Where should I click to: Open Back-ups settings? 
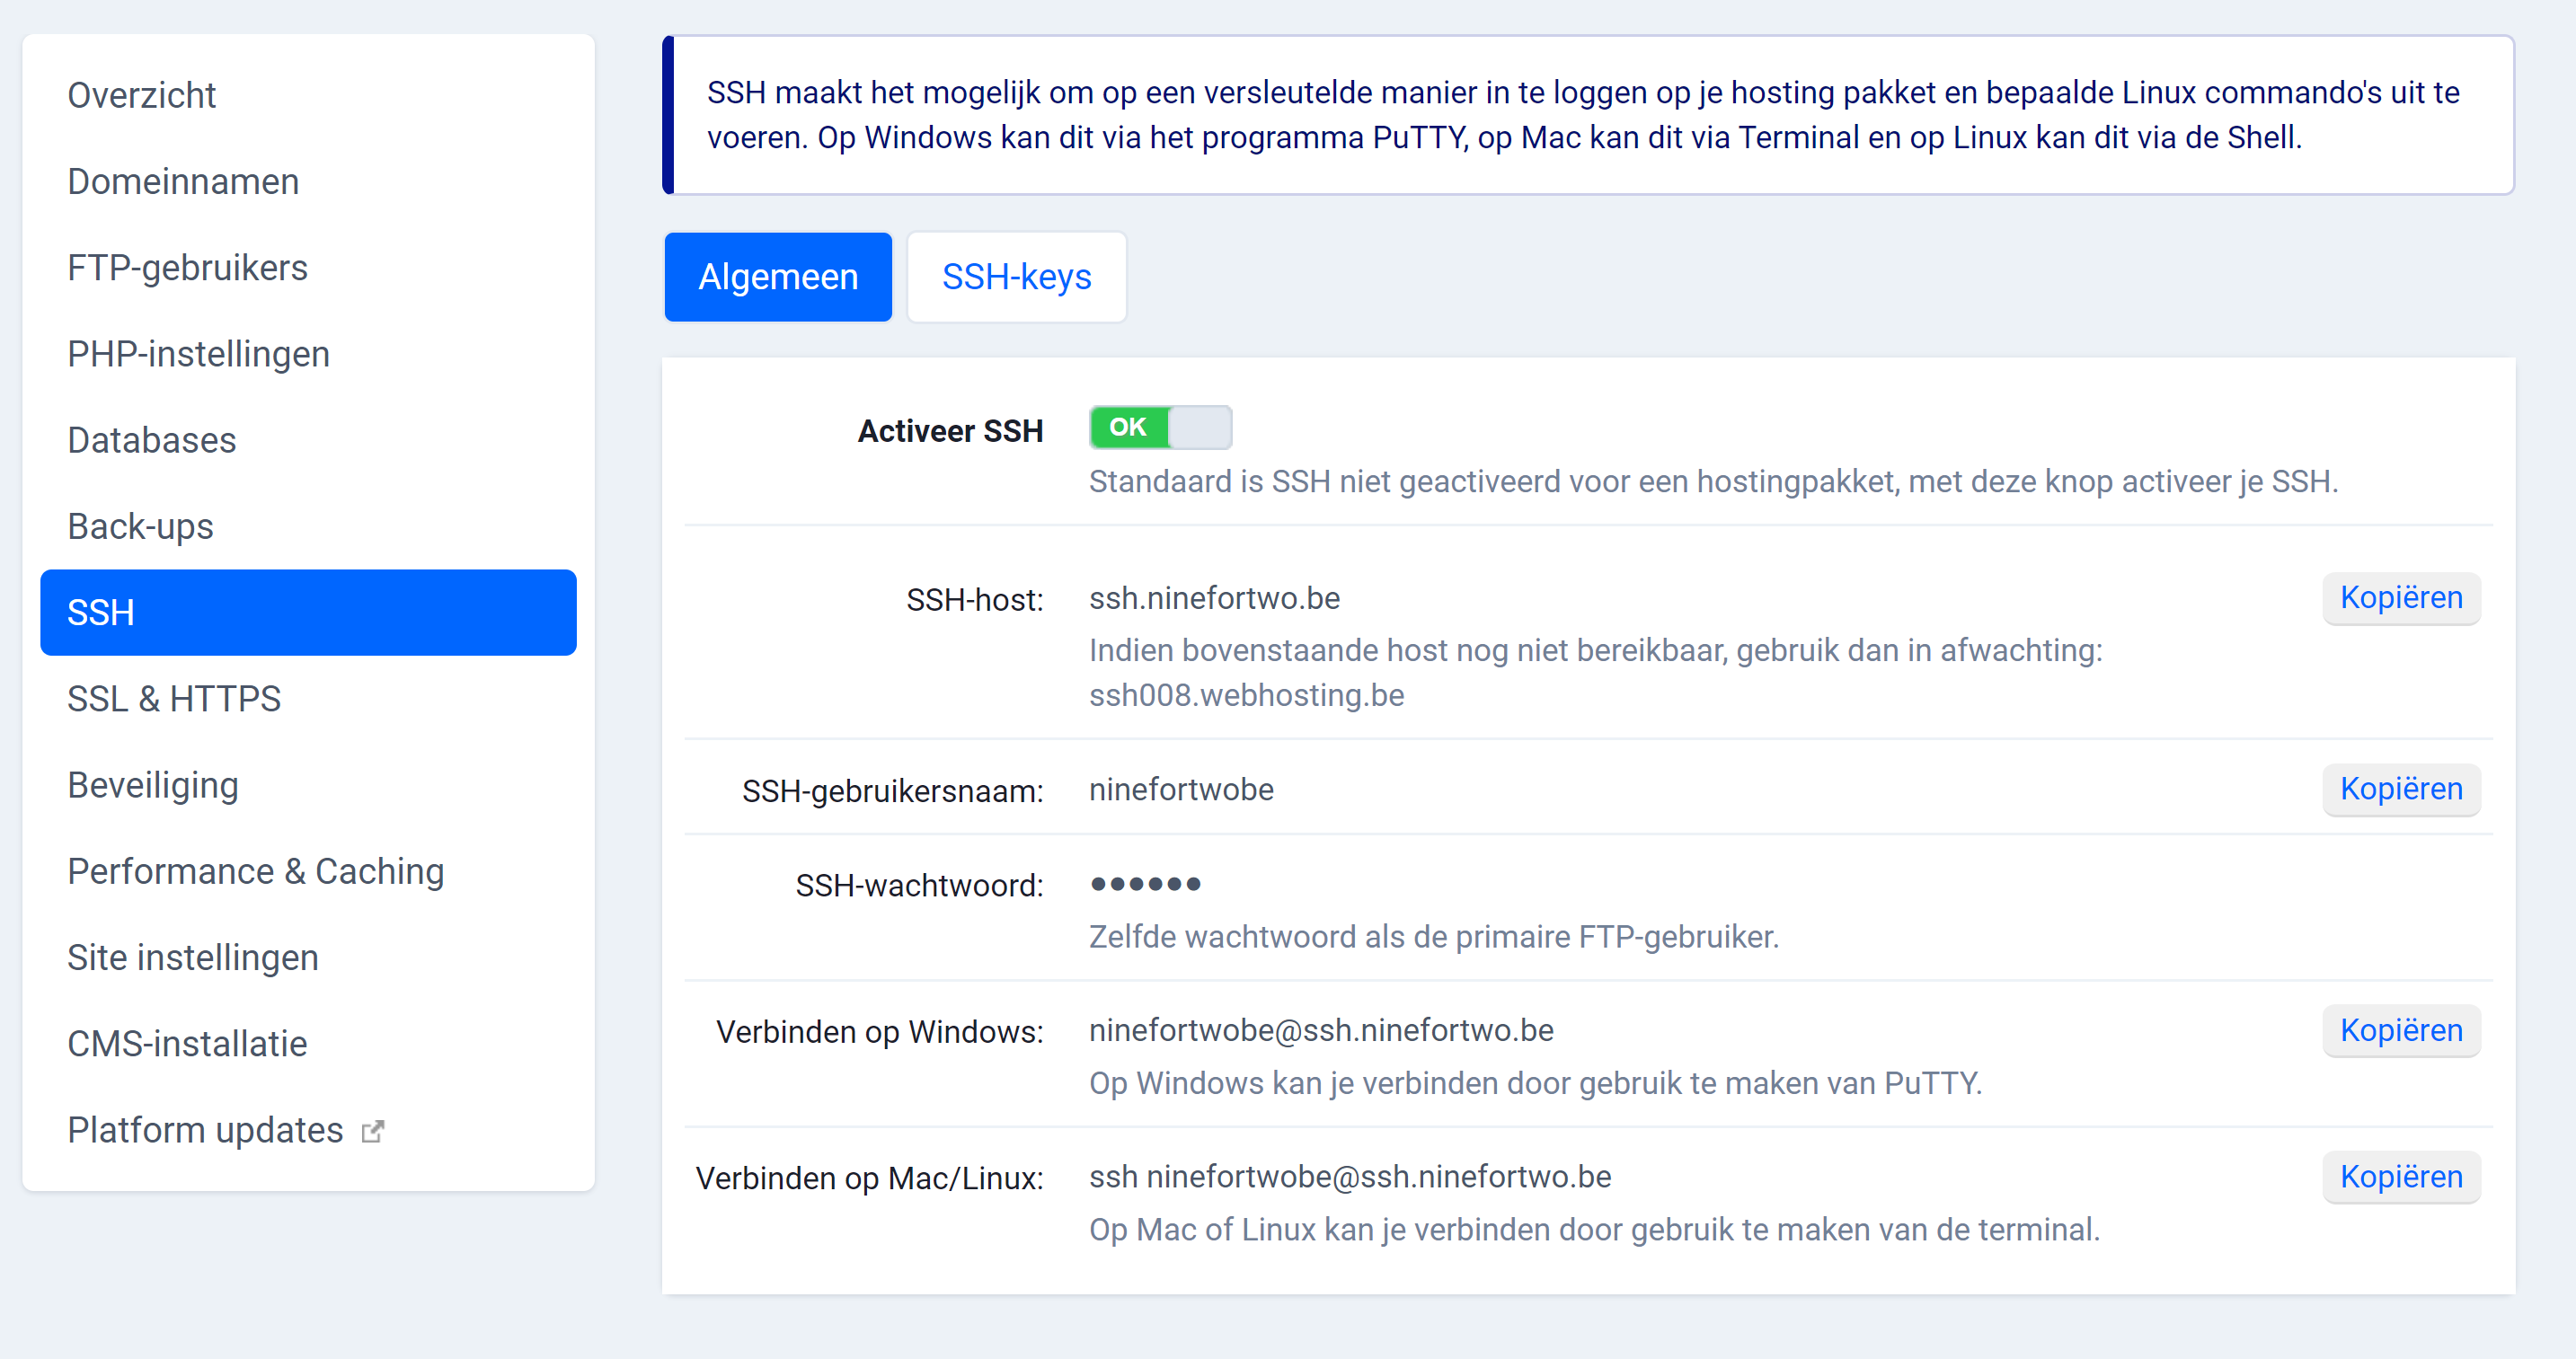point(140,526)
